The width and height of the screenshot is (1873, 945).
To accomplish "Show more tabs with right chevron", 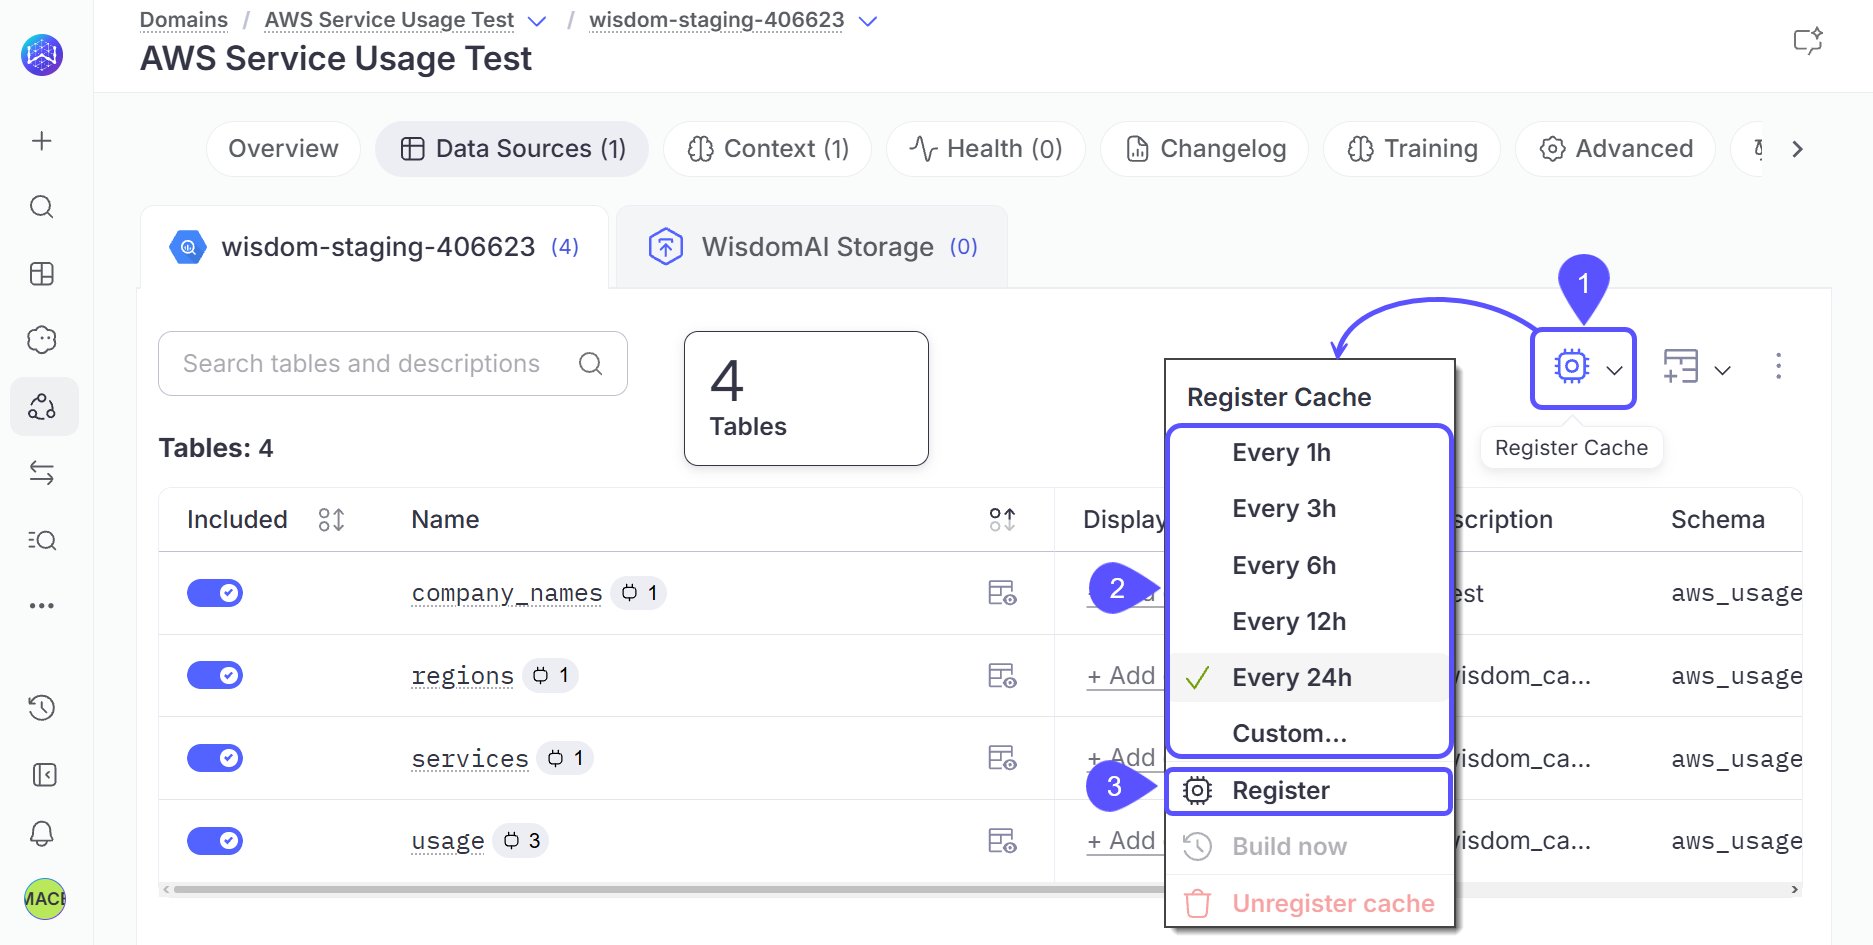I will click(x=1797, y=149).
